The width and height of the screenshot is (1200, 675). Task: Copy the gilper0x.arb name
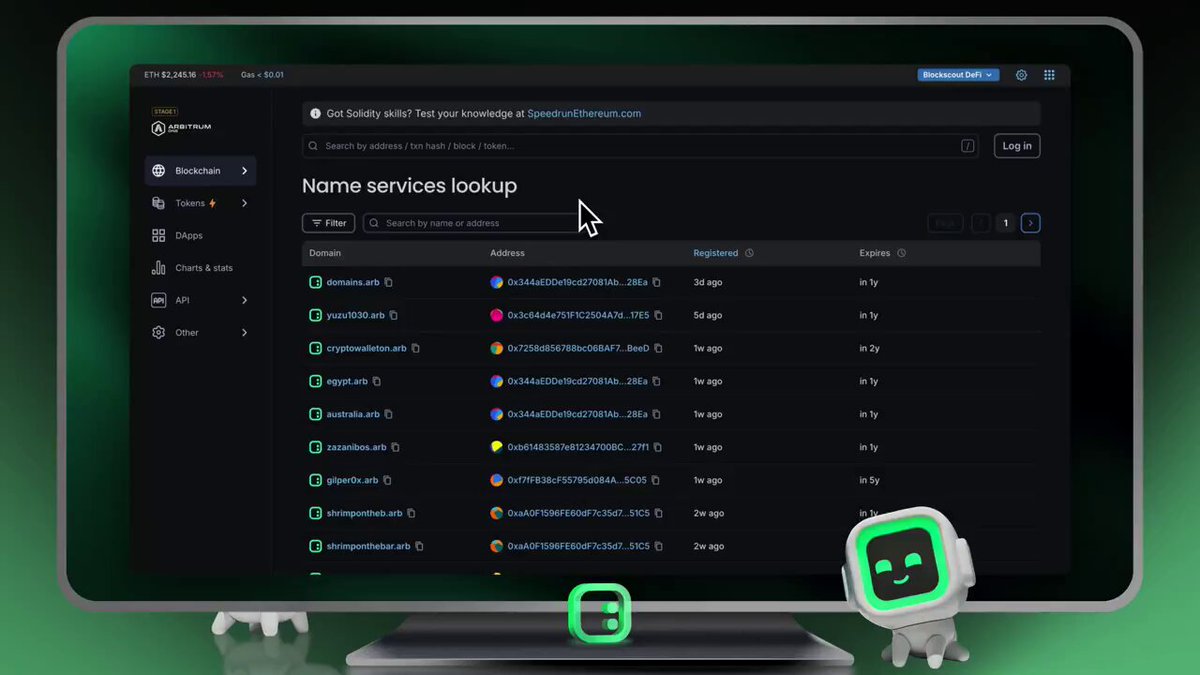click(388, 480)
